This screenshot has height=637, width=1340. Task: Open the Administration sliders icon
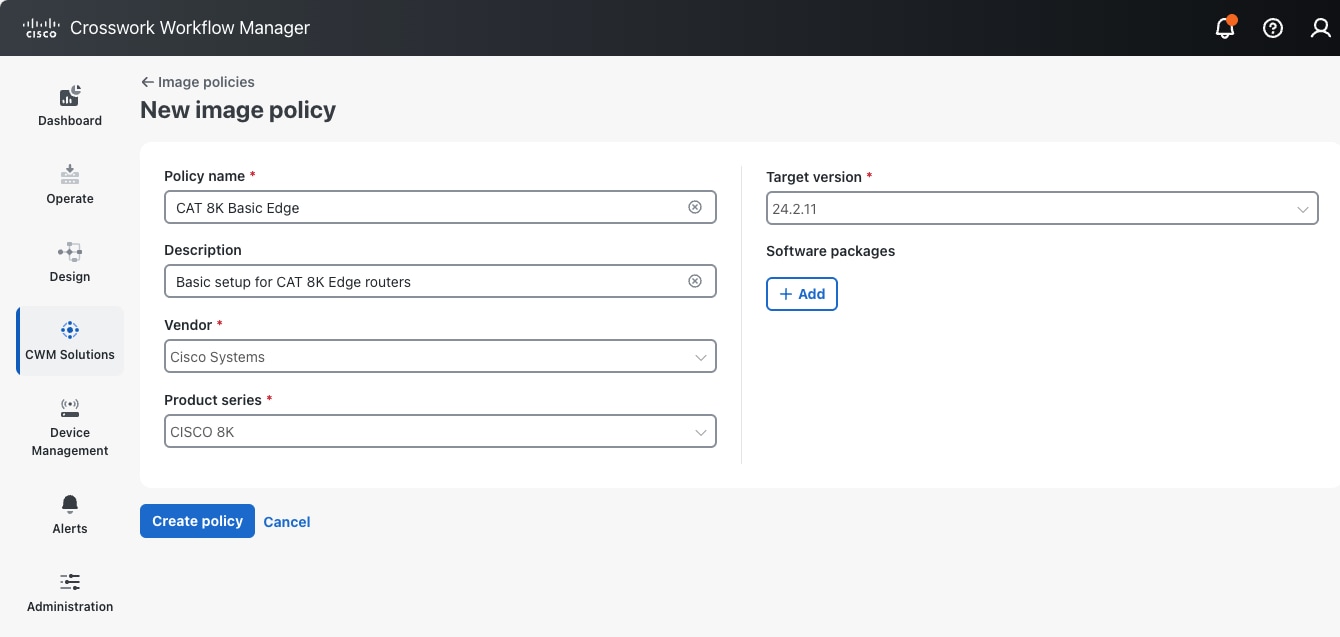(70, 582)
